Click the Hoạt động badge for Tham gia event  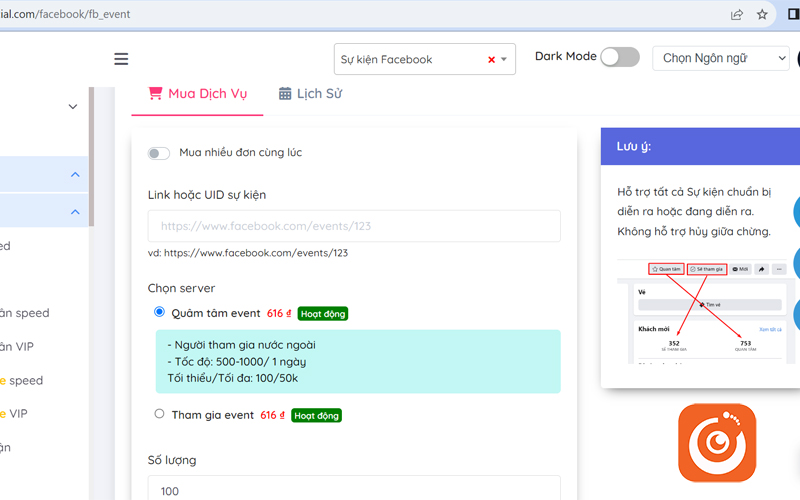tap(316, 416)
